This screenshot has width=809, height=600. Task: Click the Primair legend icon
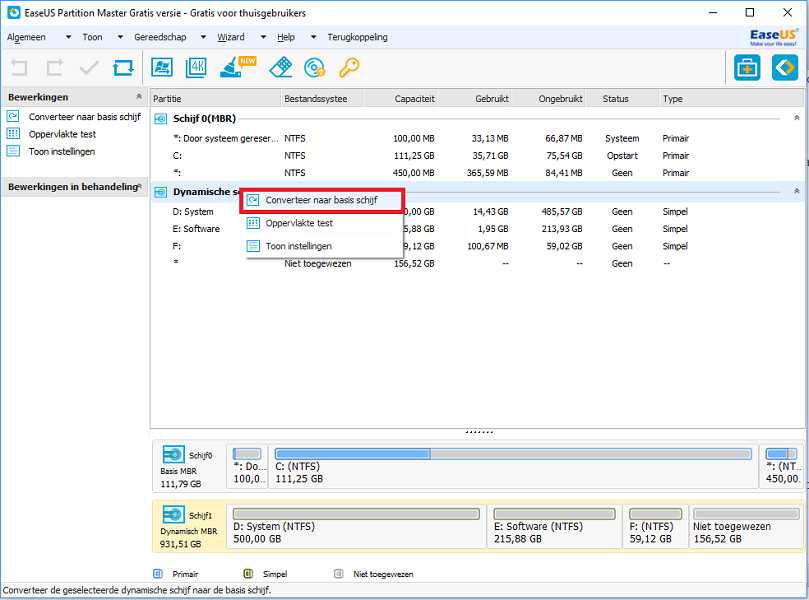coord(158,574)
